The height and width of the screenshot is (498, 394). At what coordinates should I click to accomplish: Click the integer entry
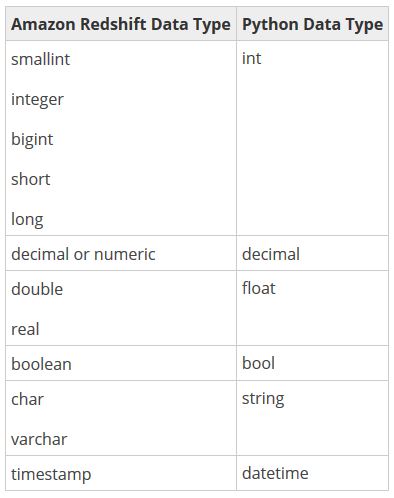(x=37, y=100)
